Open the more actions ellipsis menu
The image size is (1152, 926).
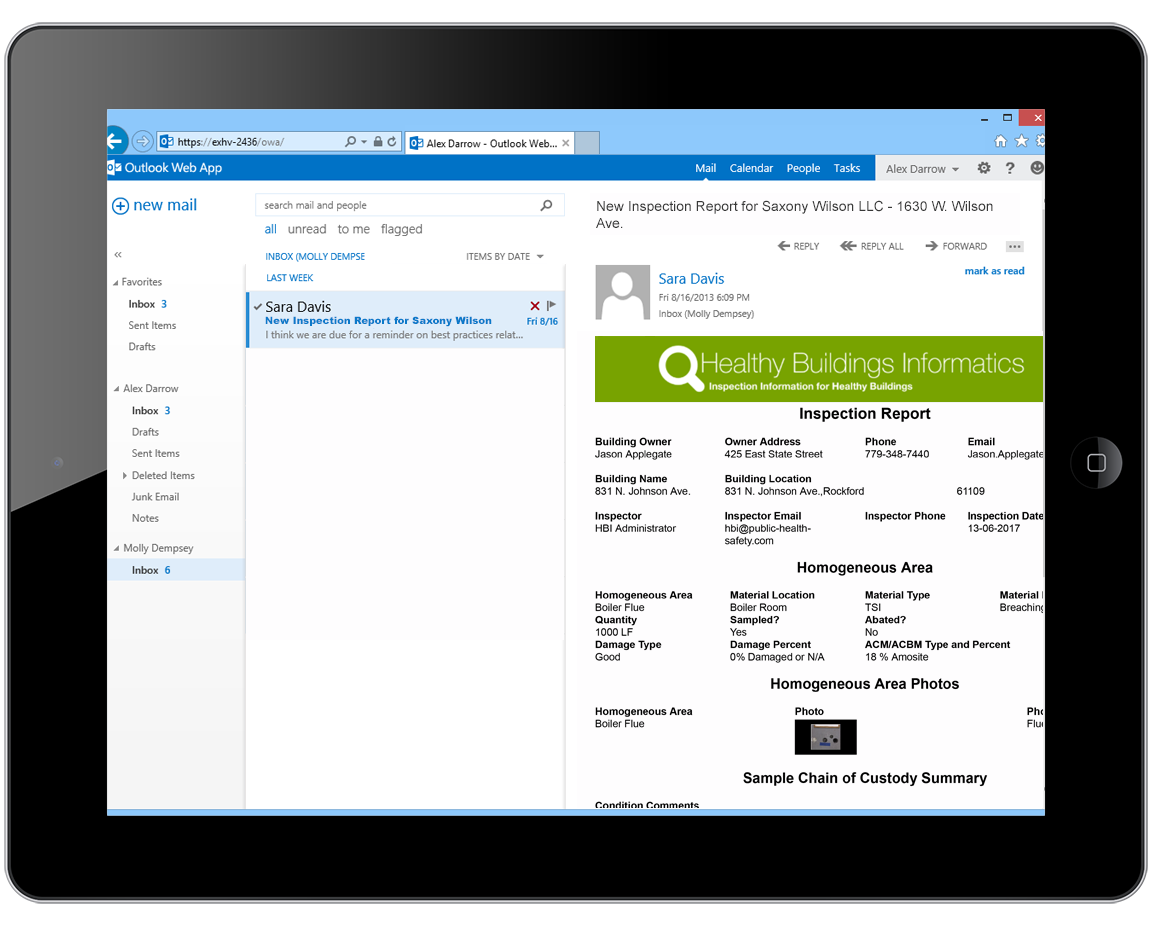click(1015, 247)
